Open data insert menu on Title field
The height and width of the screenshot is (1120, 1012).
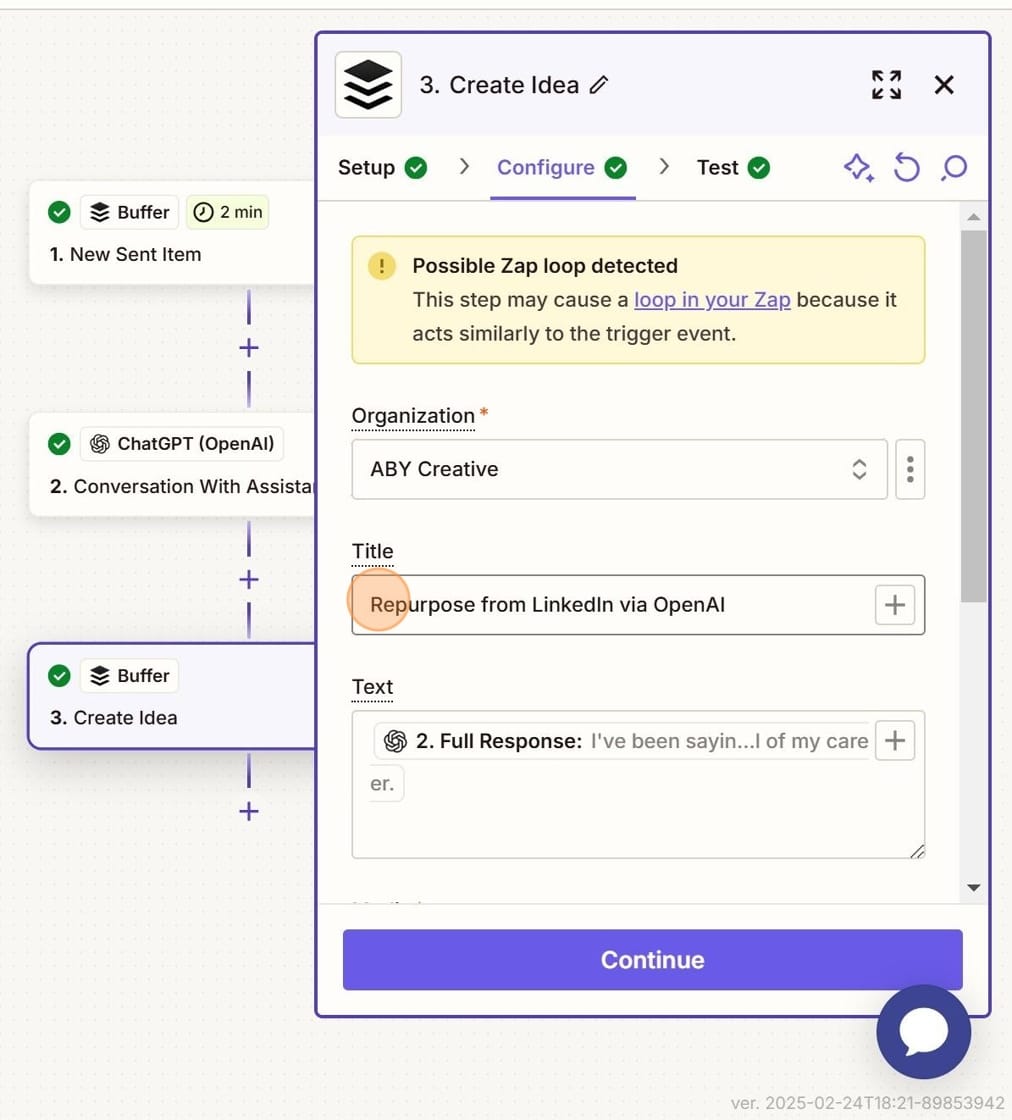(x=895, y=604)
